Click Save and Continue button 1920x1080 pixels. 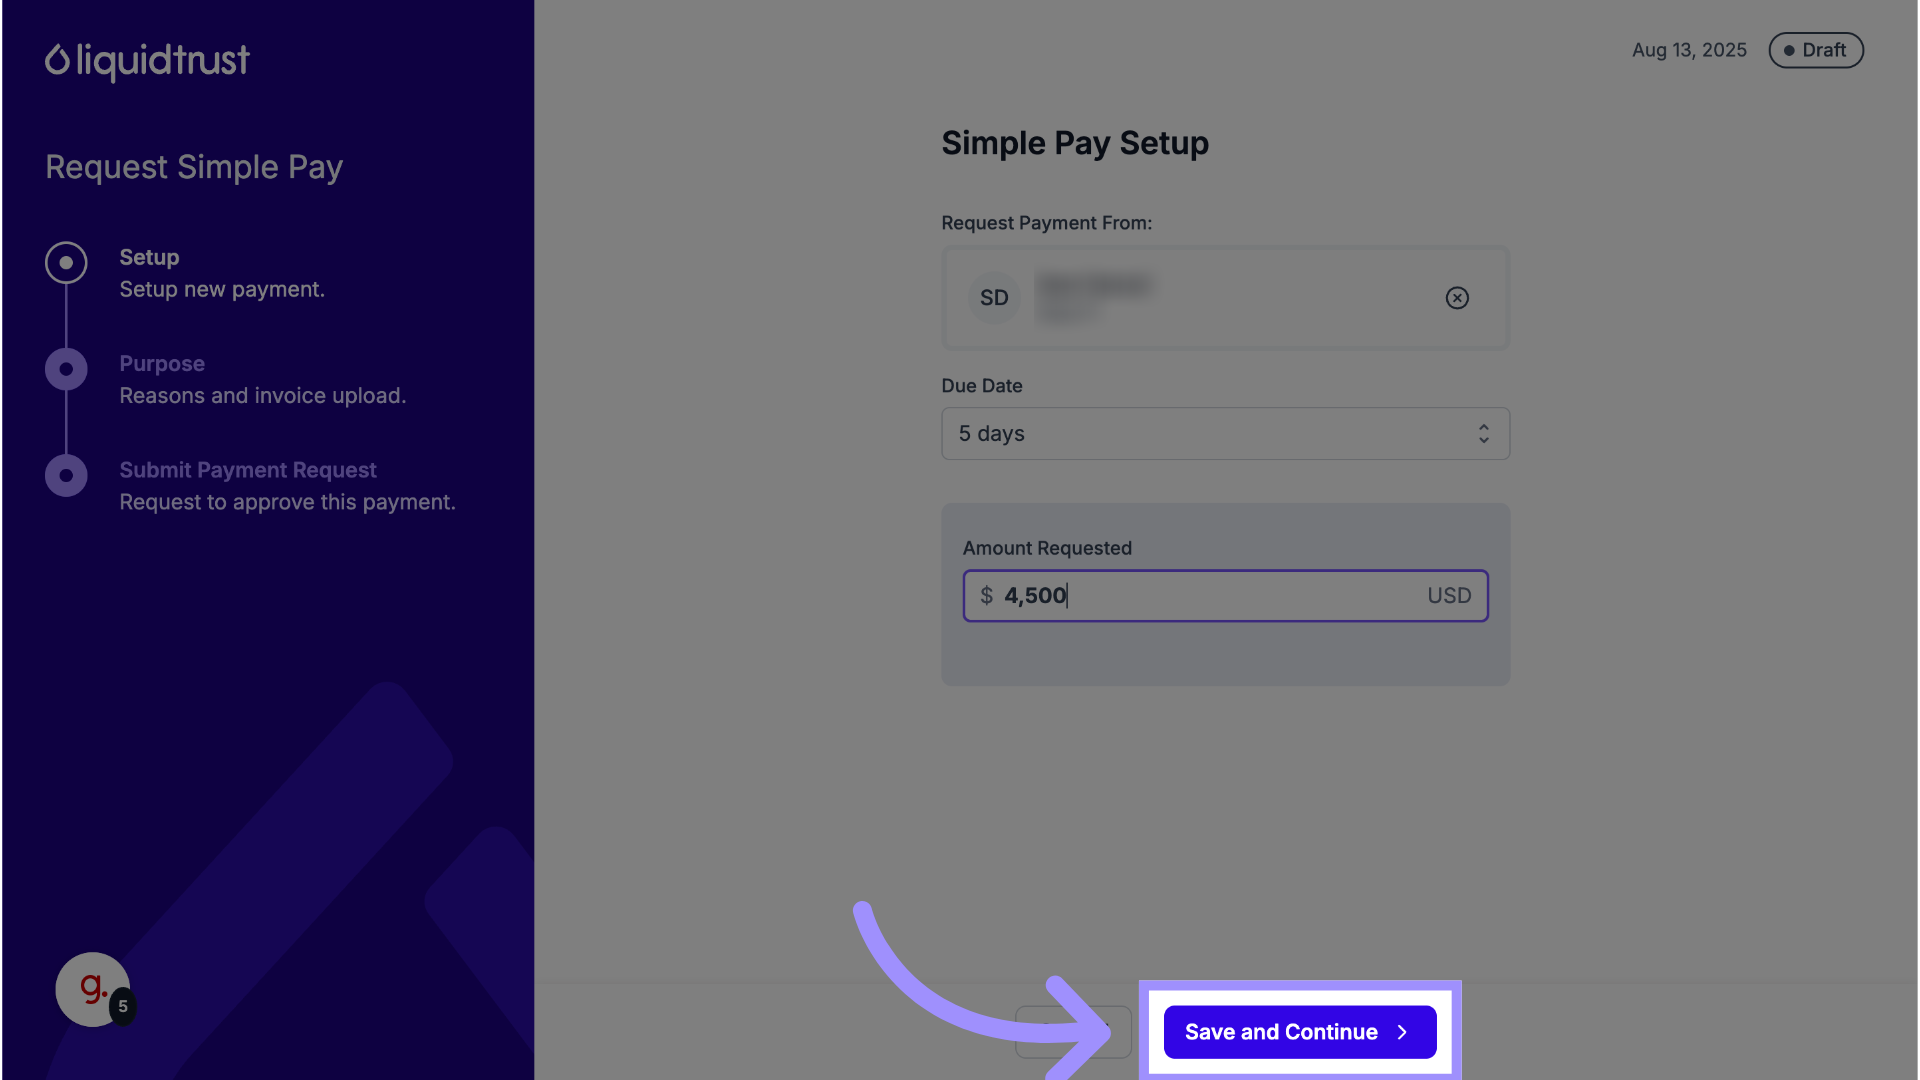click(x=1281, y=1032)
